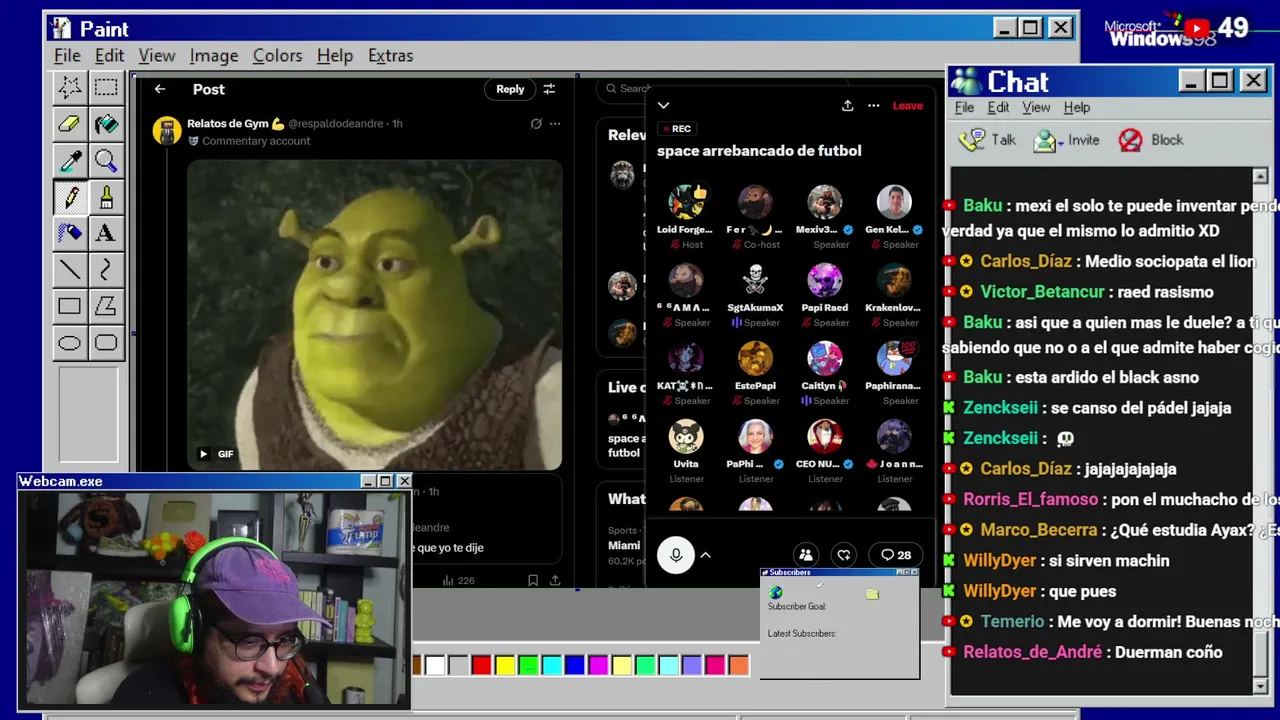1280x720 pixels.
Task: Select the Pick Color eyedropper tool
Action: coord(70,160)
